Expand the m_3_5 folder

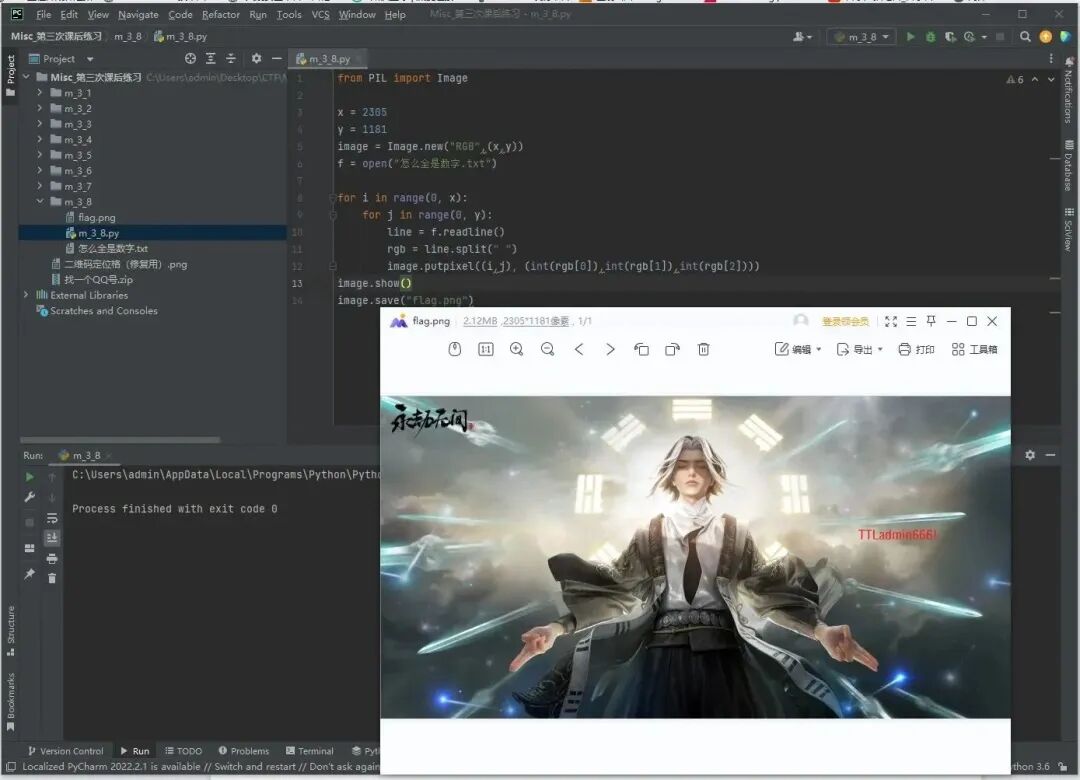pos(39,155)
